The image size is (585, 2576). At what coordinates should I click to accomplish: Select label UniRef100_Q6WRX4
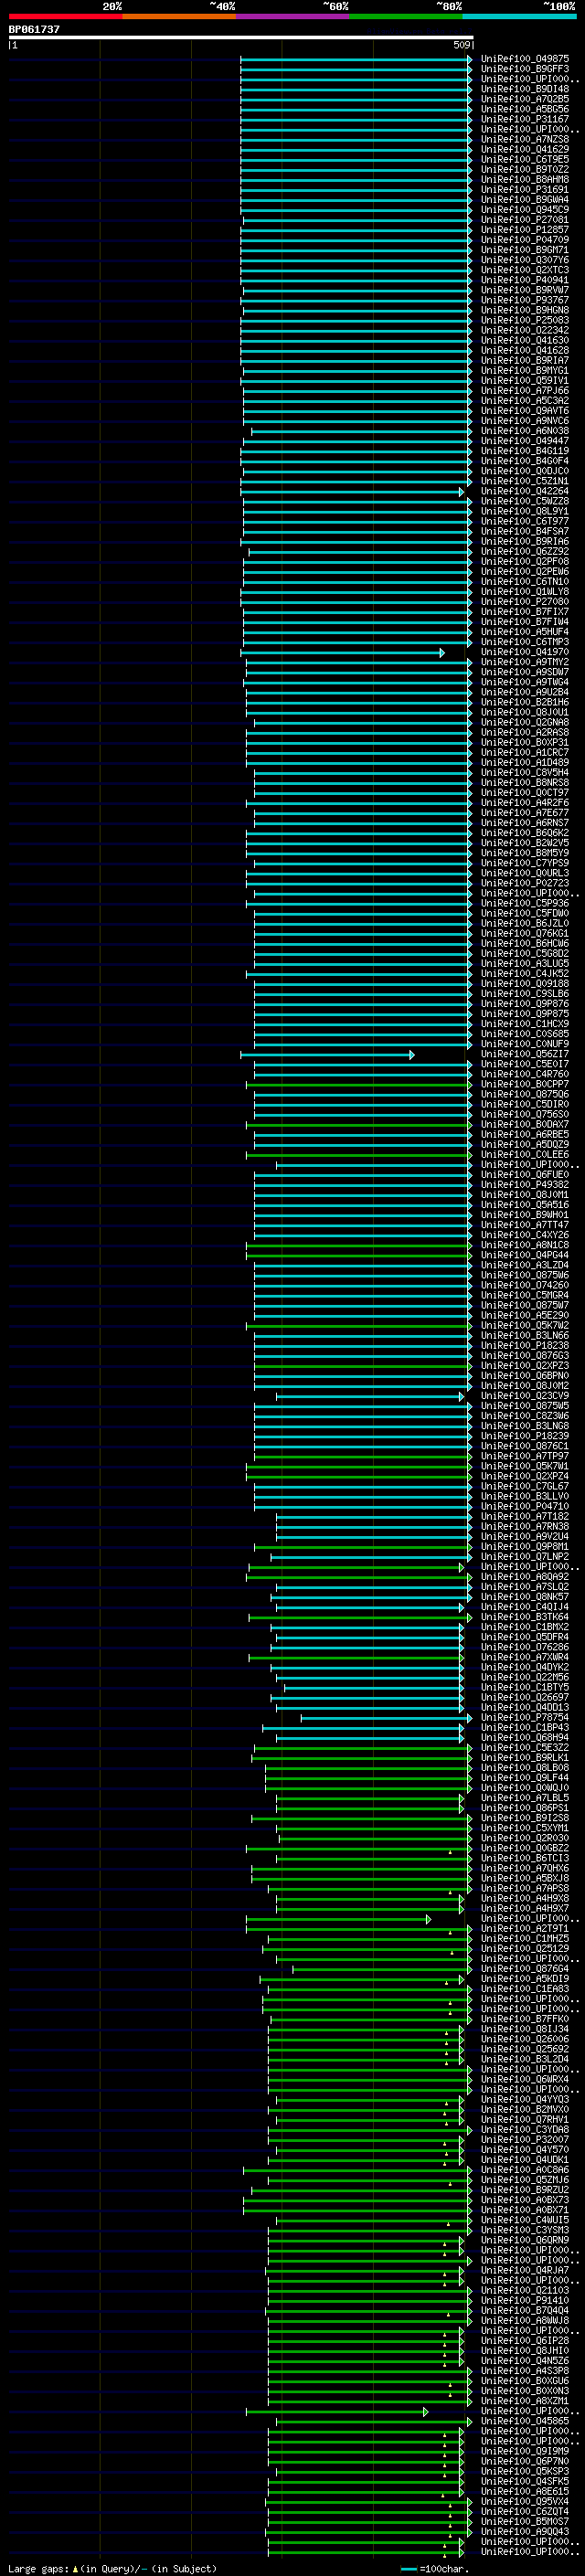[x=525, y=2079]
